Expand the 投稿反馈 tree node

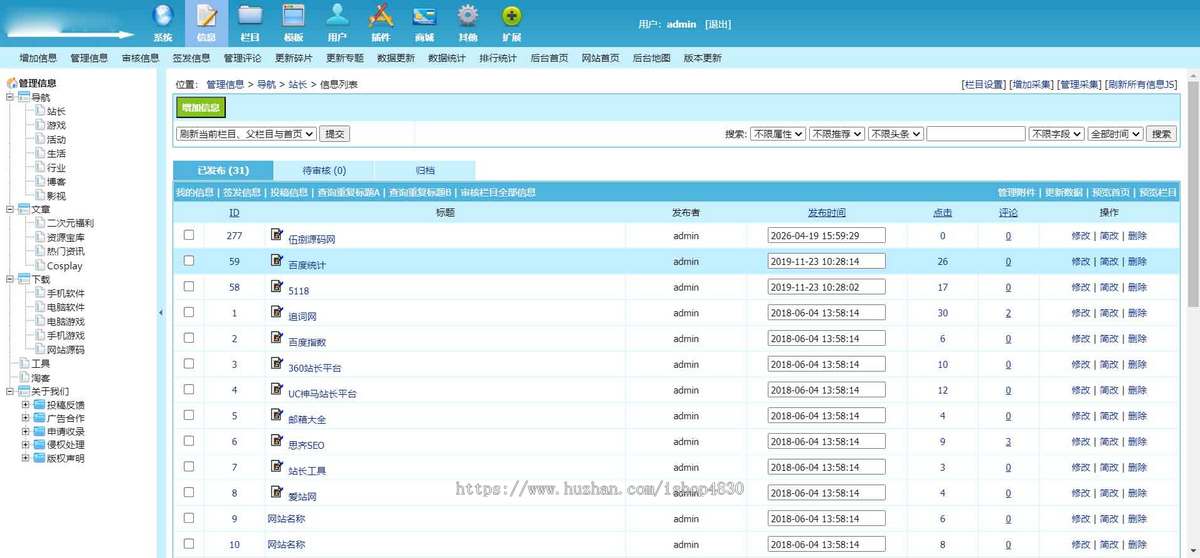pos(26,405)
